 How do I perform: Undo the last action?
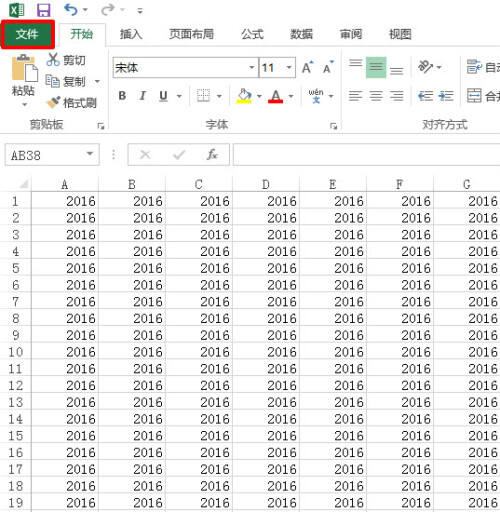click(71, 10)
